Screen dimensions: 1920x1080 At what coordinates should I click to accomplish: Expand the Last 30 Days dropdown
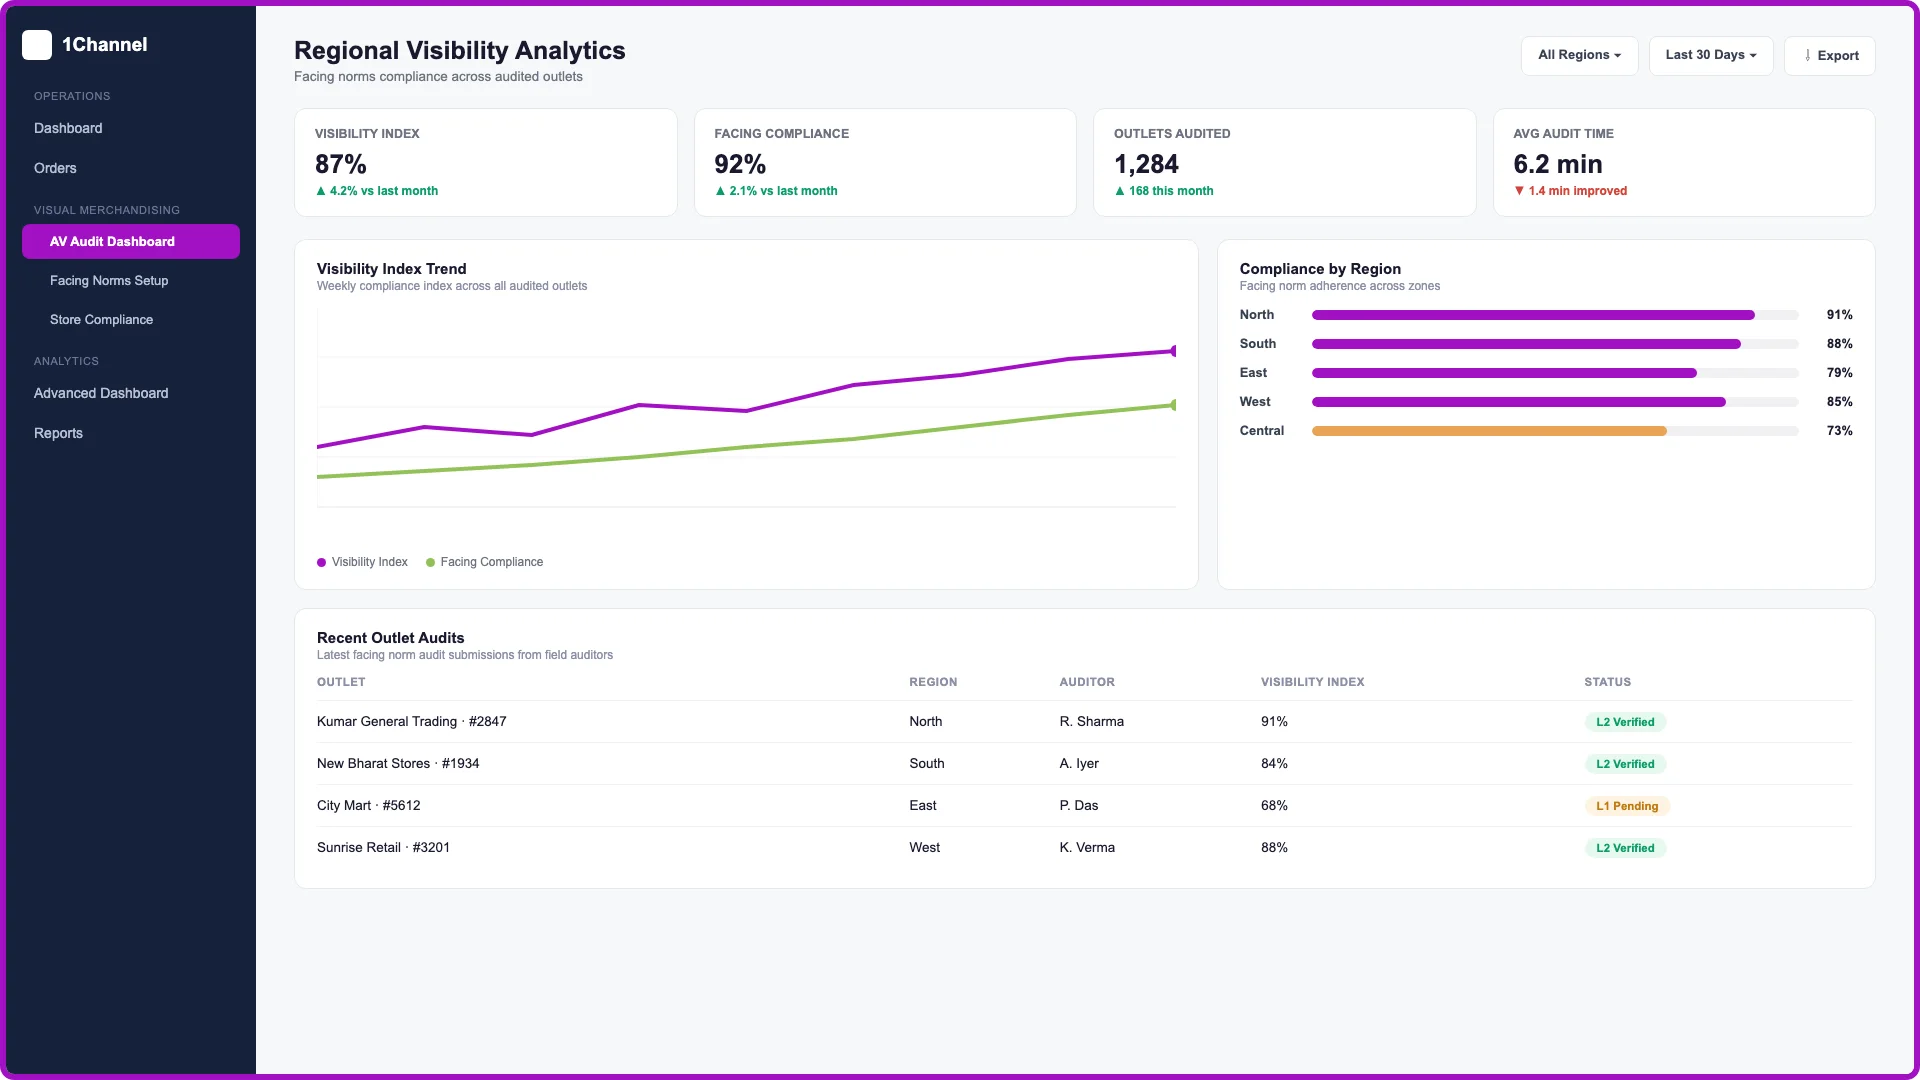(x=1710, y=55)
